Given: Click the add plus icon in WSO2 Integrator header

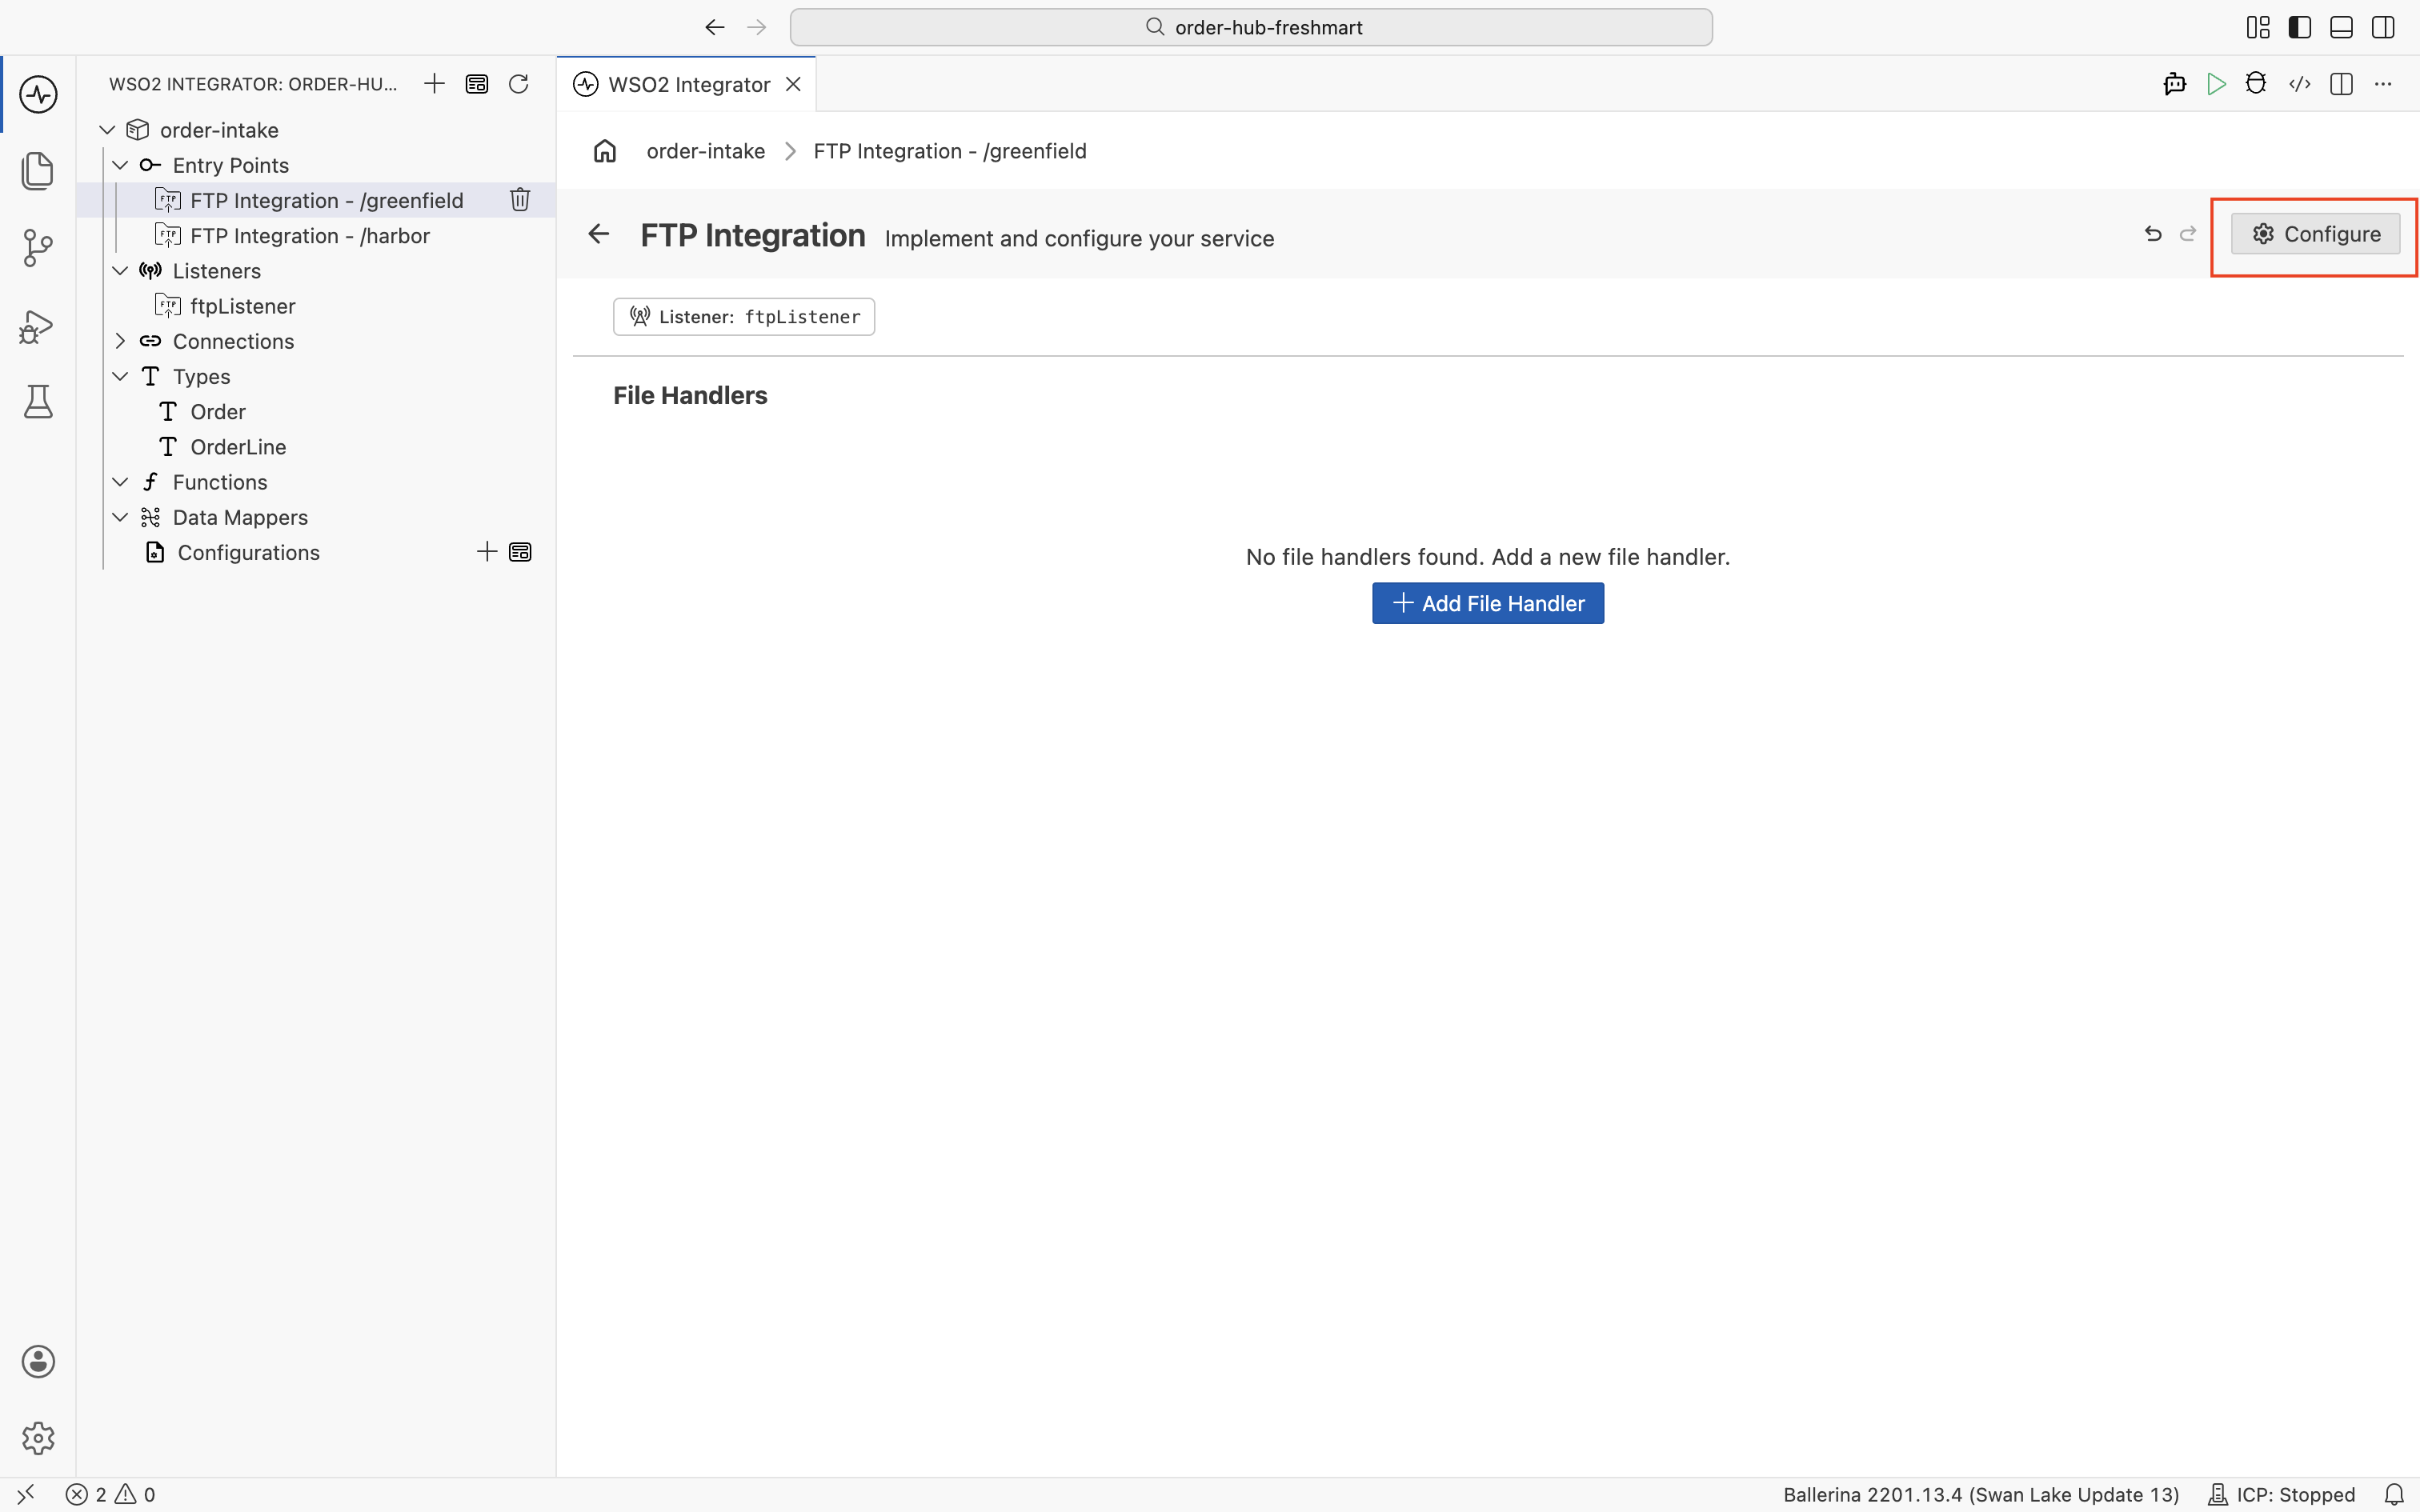Looking at the screenshot, I should tap(434, 84).
